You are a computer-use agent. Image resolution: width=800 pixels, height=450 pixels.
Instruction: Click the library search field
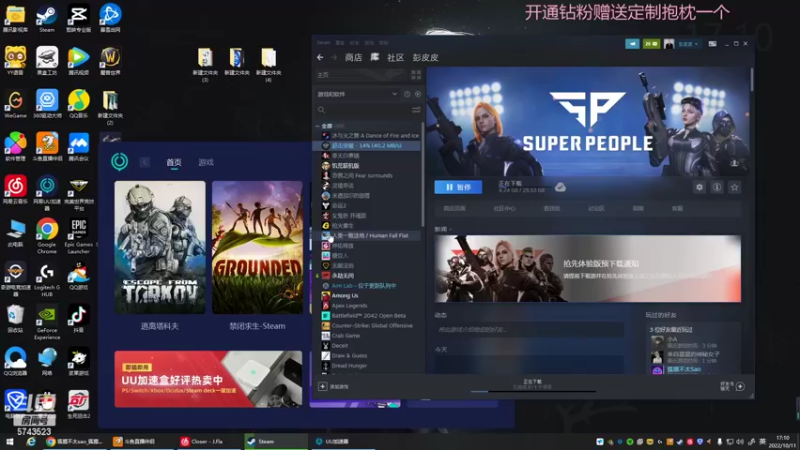click(363, 110)
